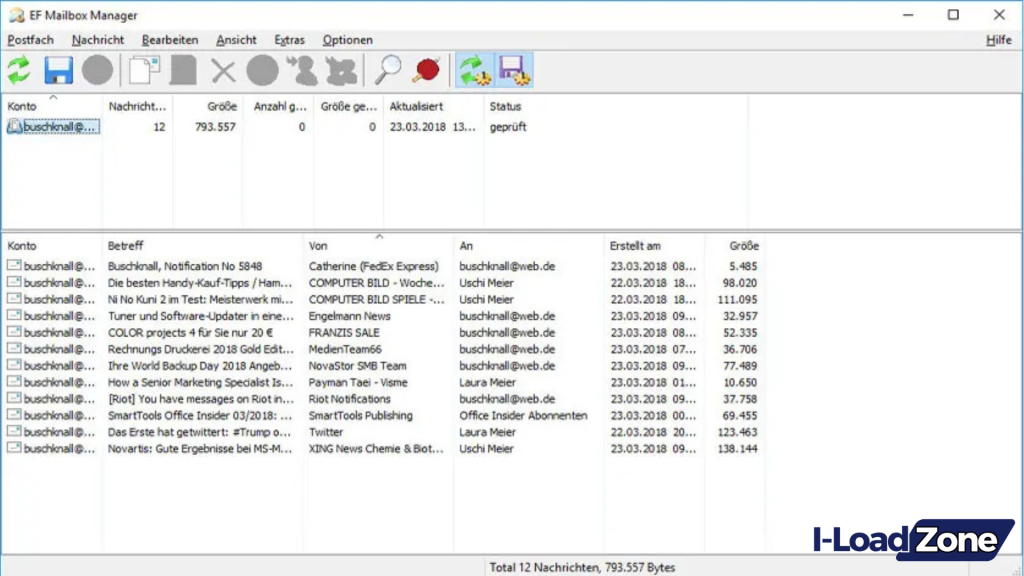Click the red paddle spam icon
Image resolution: width=1024 pixels, height=576 pixels.
[426, 69]
